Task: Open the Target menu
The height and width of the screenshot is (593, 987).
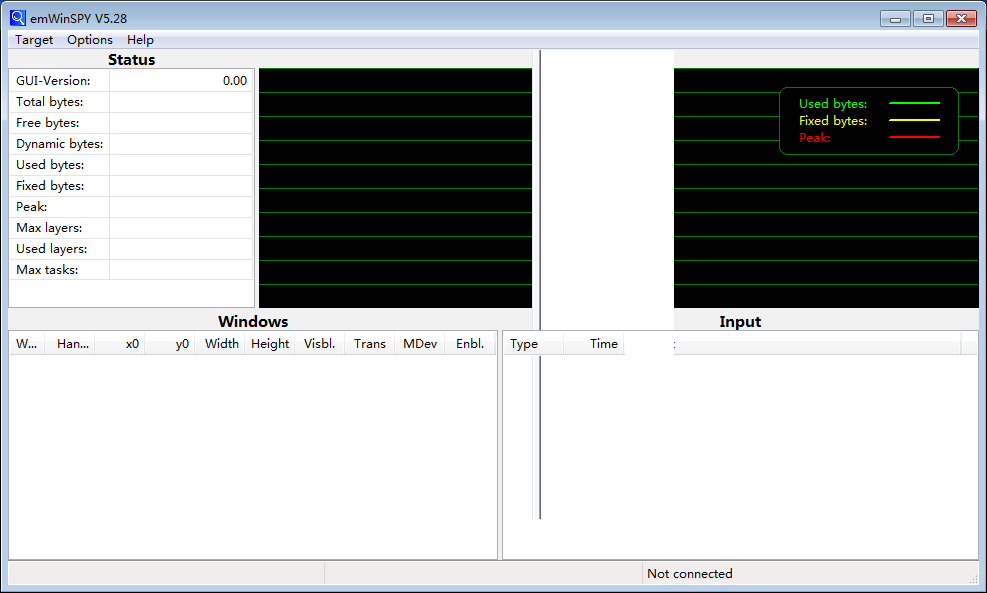Action: coord(34,40)
